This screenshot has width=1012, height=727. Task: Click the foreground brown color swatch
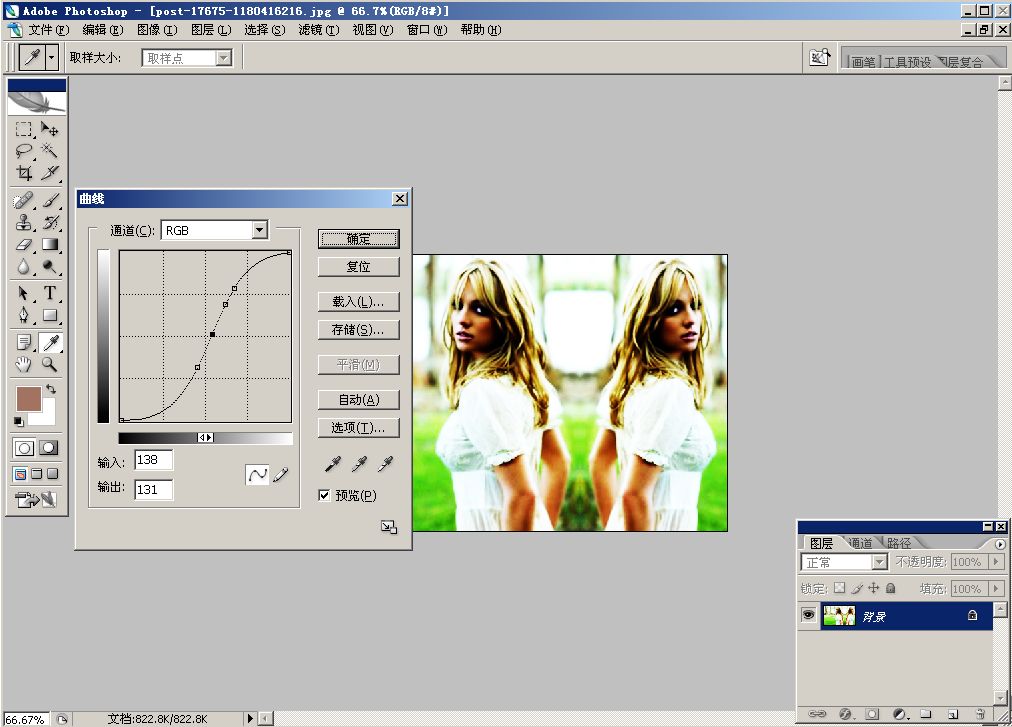27,398
